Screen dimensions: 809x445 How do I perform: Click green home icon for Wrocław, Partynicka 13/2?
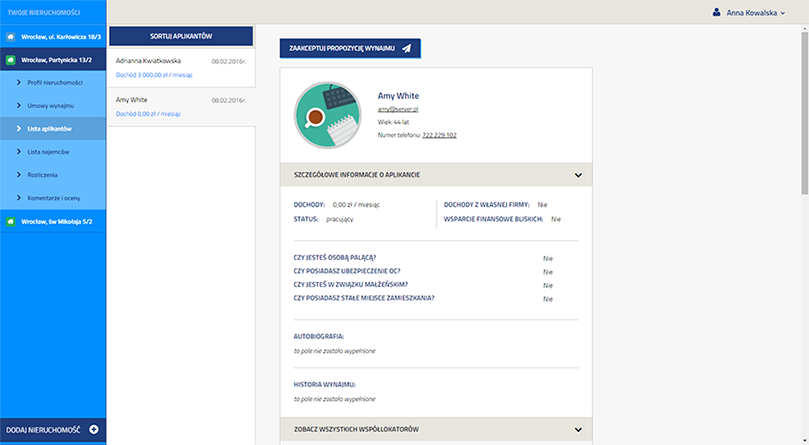pos(10,60)
